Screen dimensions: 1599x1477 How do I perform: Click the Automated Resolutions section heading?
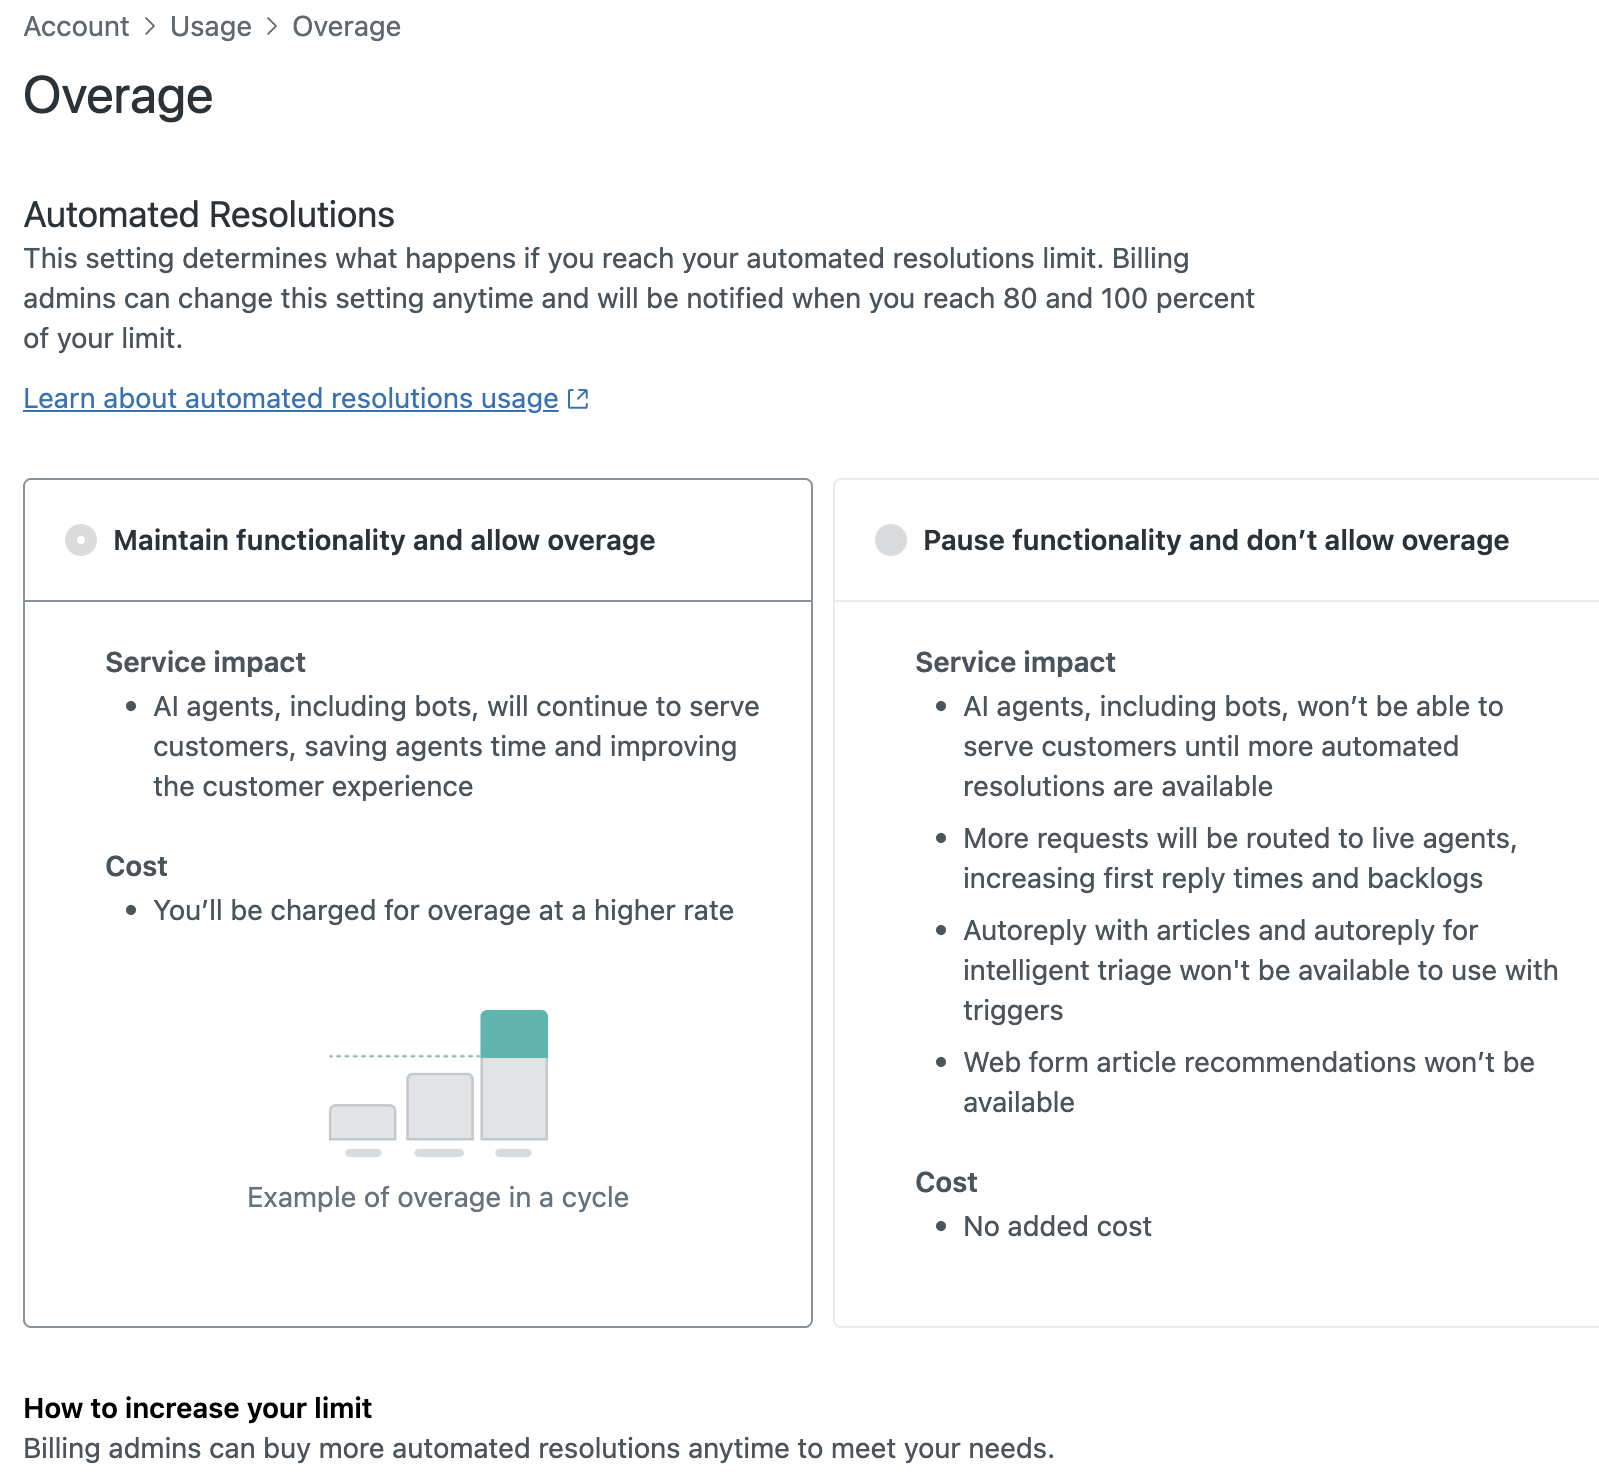pyautogui.click(x=209, y=215)
